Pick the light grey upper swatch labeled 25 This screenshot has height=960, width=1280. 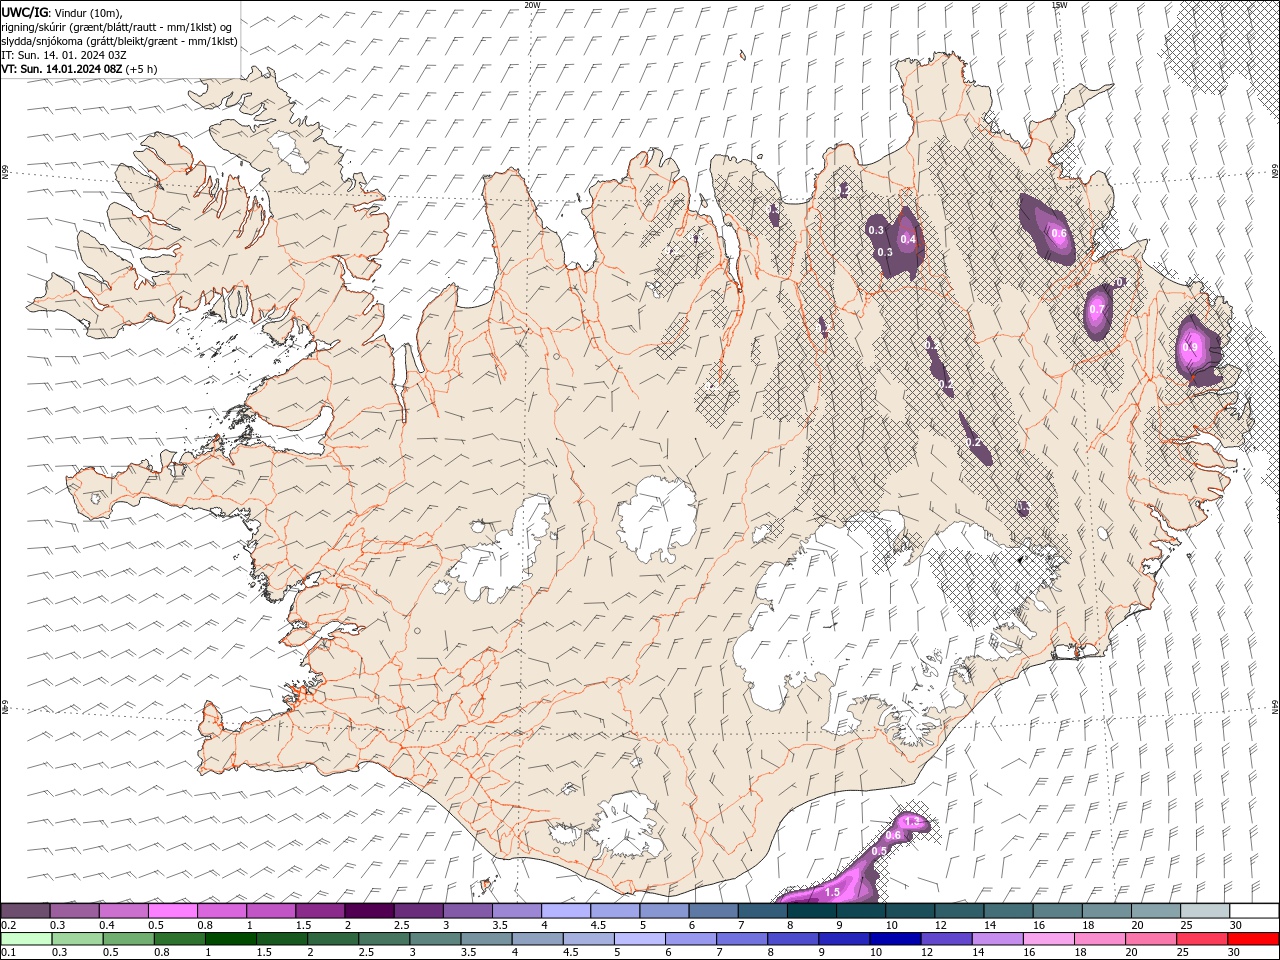(1204, 910)
